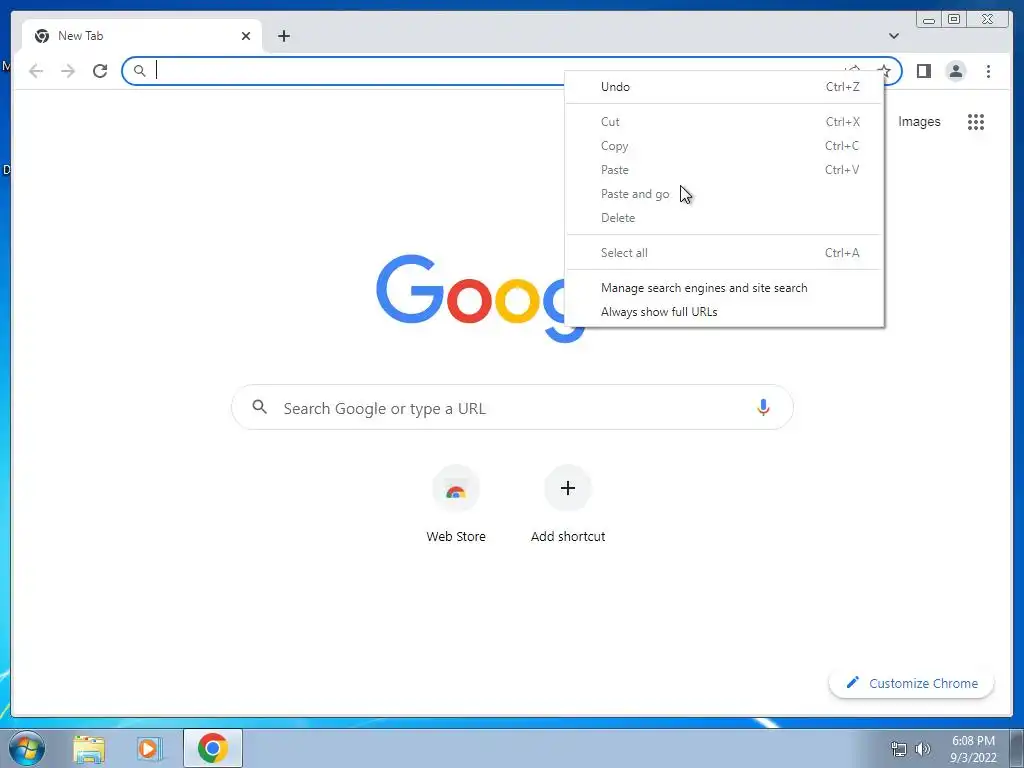Select Paste and go
This screenshot has height=768, width=1024.
pyautogui.click(x=724, y=194)
